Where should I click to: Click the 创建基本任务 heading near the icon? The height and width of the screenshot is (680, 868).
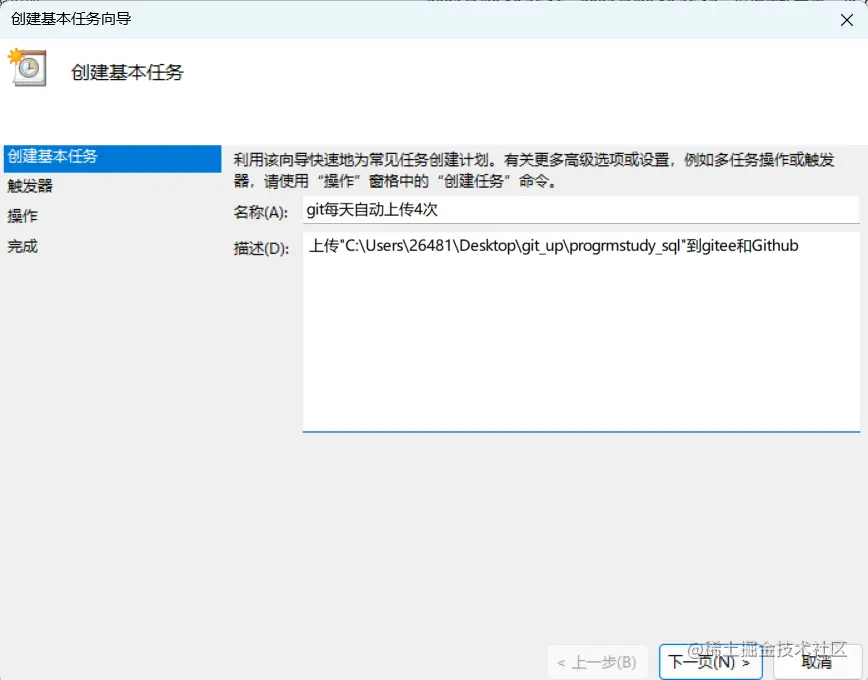pos(128,73)
